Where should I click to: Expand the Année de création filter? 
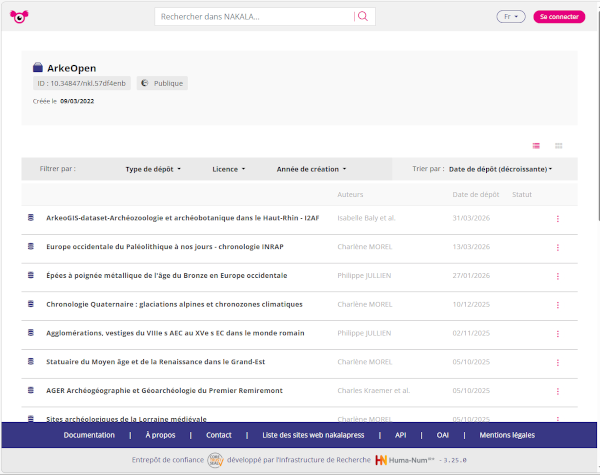coord(311,169)
